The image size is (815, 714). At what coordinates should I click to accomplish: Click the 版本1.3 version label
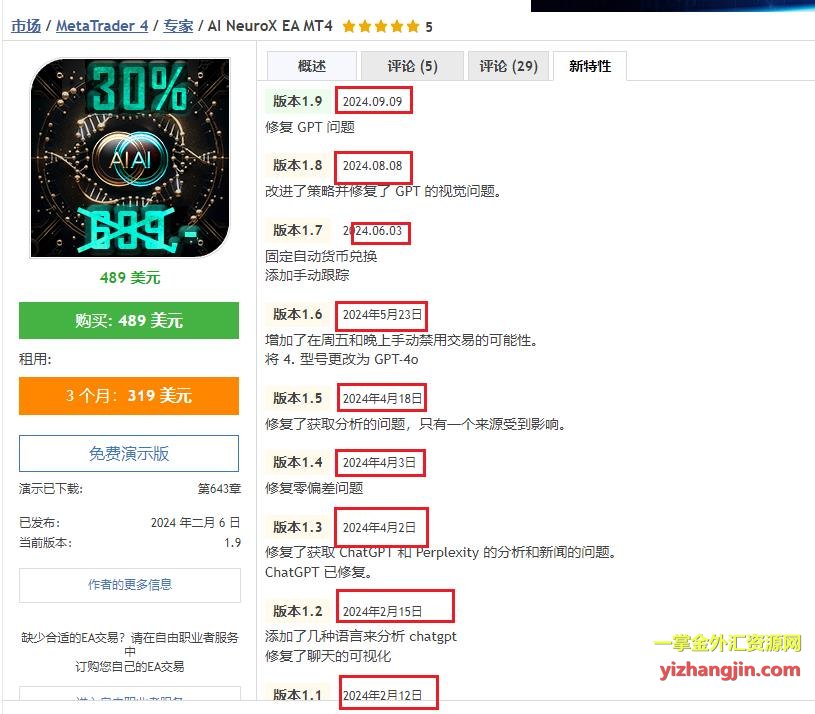pyautogui.click(x=298, y=527)
